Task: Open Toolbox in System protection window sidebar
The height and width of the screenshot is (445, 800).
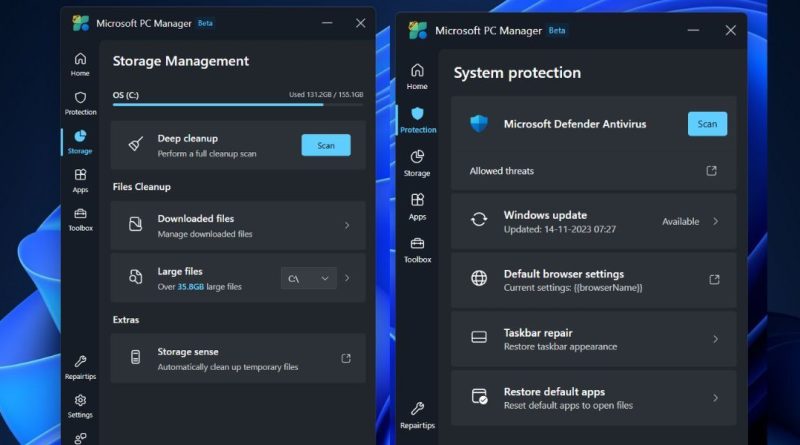Action: (x=417, y=250)
